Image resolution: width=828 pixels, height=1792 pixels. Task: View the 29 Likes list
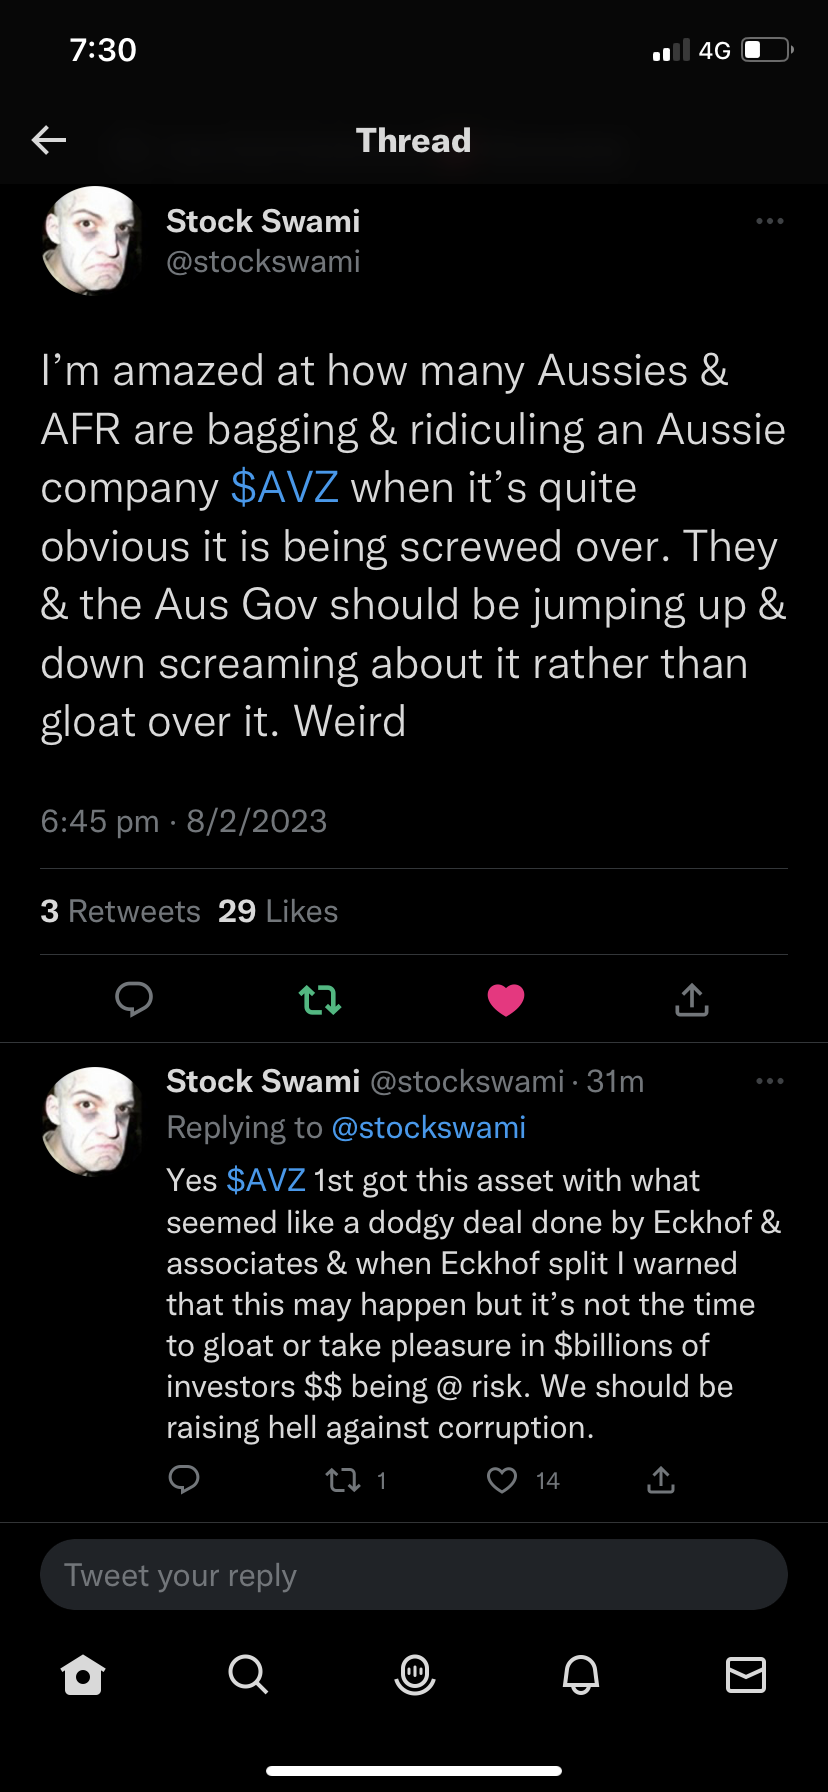pos(278,911)
